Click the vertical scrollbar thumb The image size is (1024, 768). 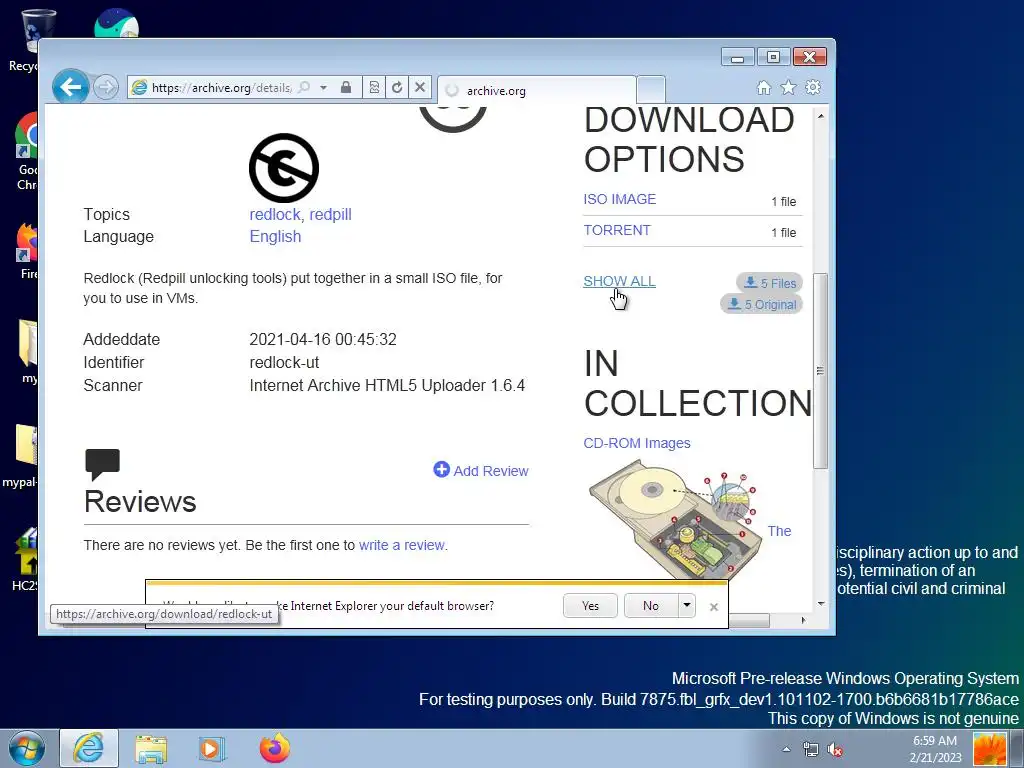coord(821,370)
